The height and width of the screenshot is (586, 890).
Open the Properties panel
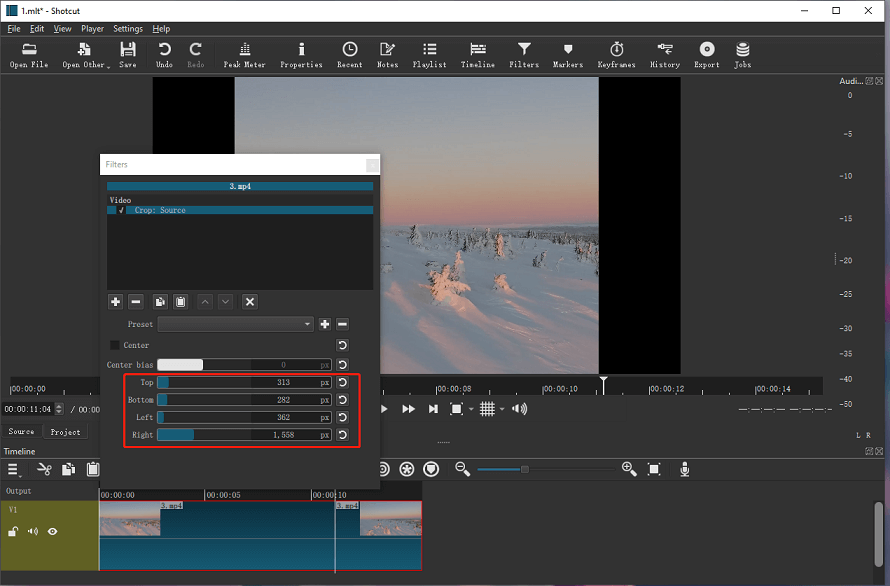(301, 55)
